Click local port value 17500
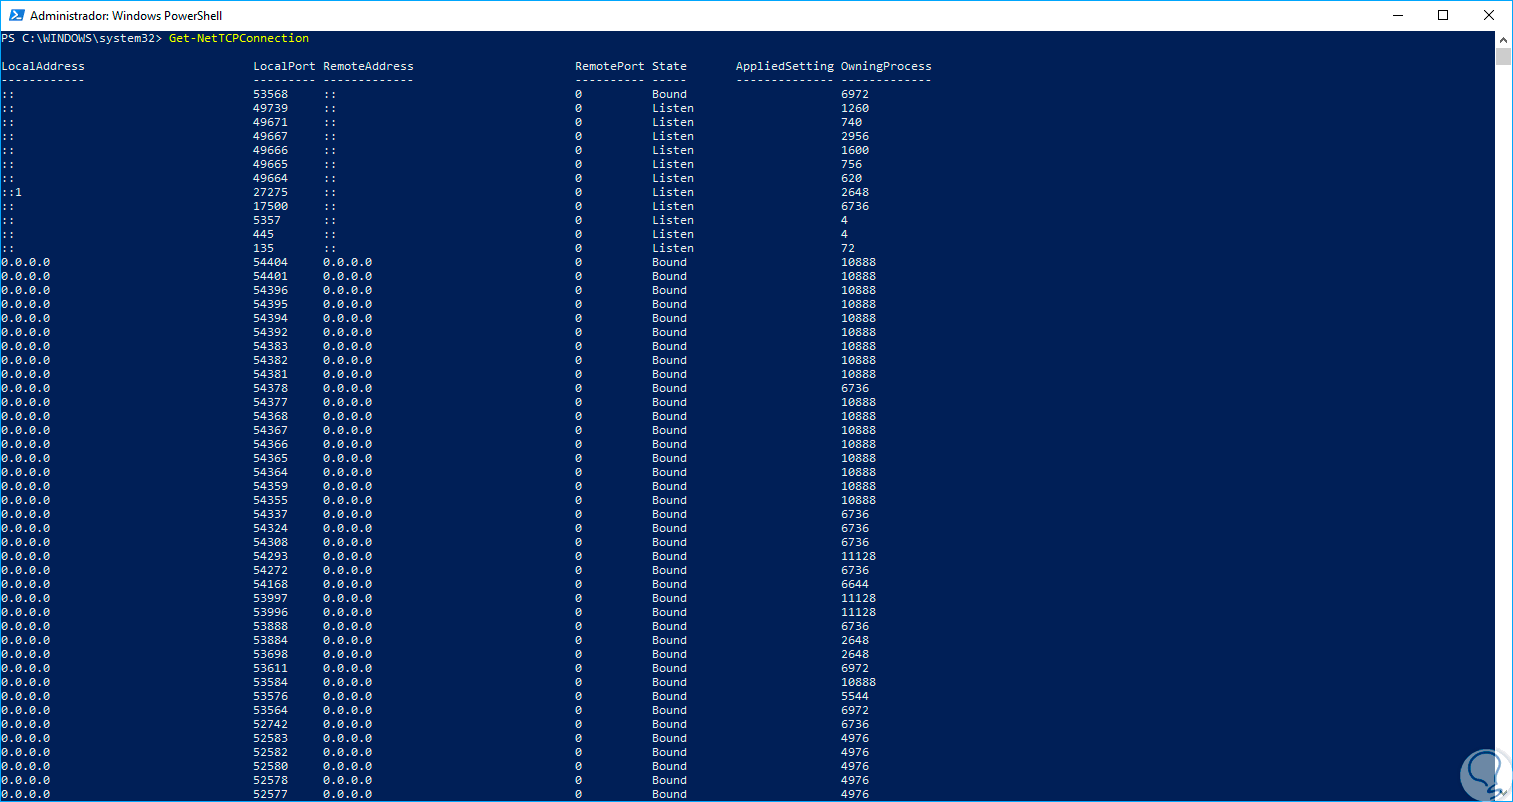1513x802 pixels. click(x=270, y=206)
